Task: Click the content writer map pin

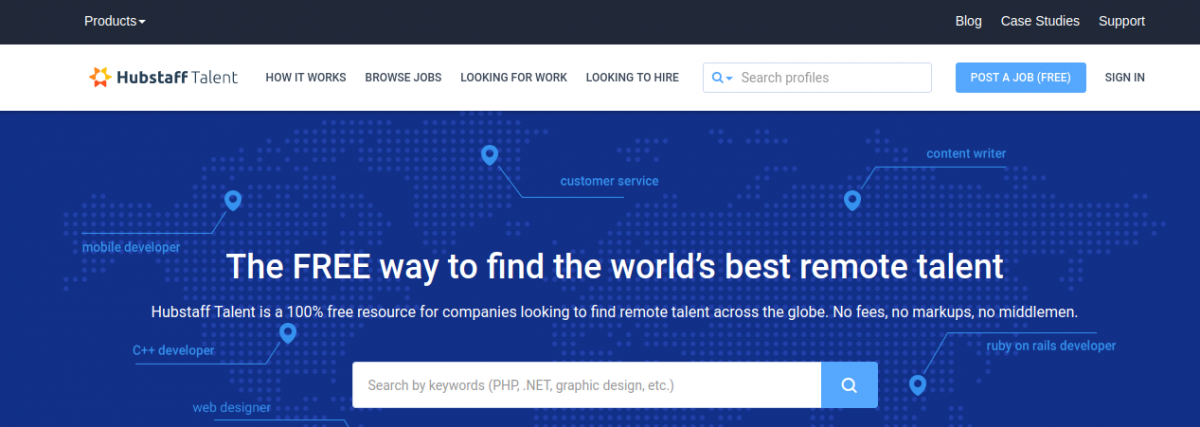Action: [x=852, y=200]
